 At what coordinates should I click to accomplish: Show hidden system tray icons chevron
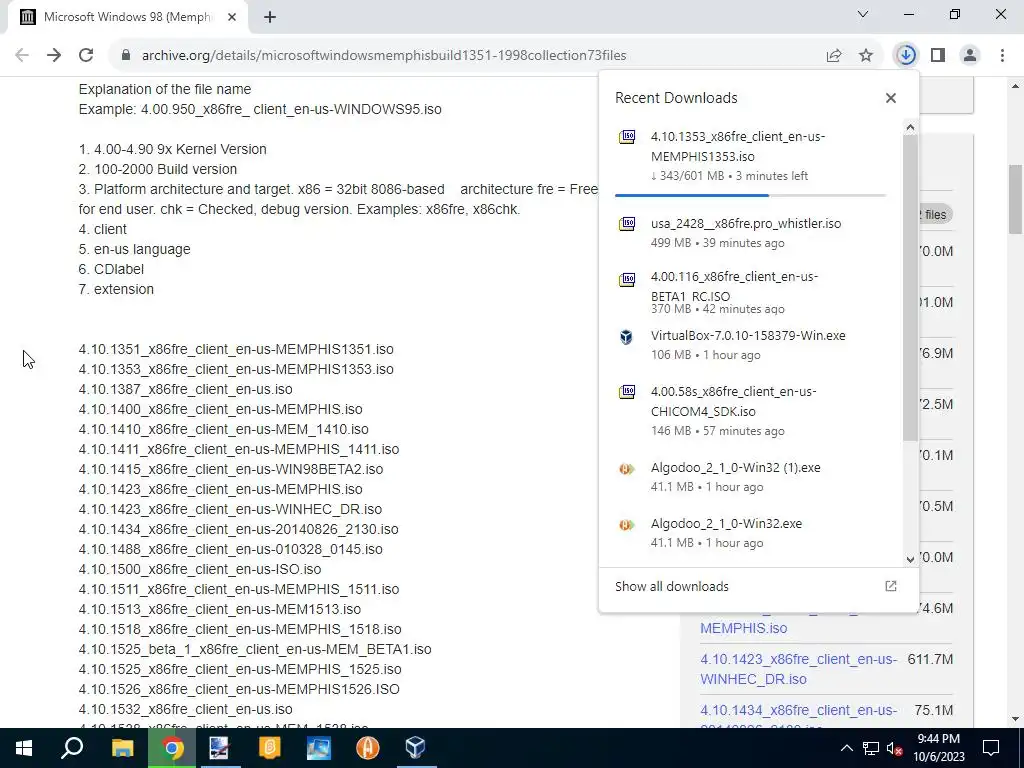point(846,748)
